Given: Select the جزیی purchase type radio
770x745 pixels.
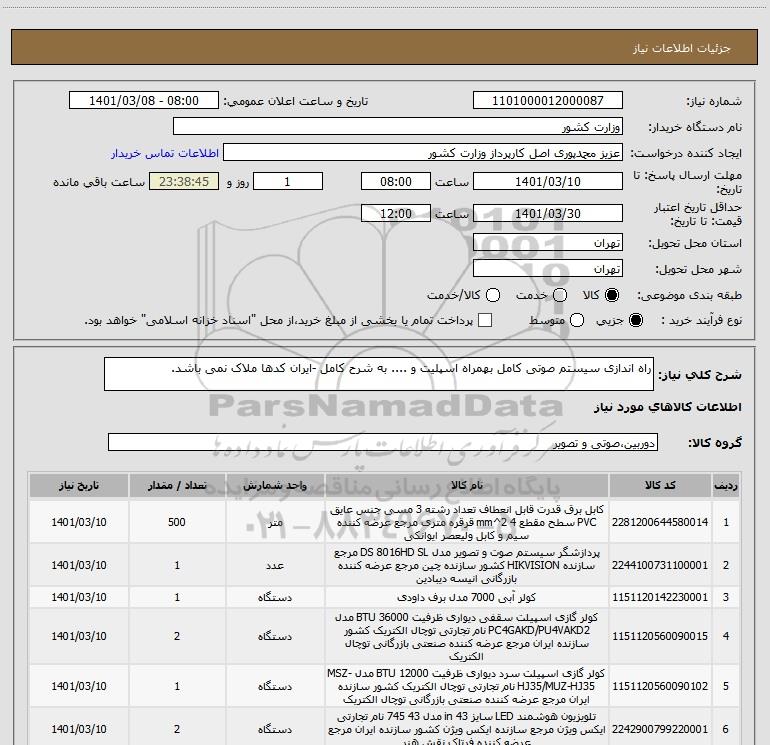Looking at the screenshot, I should pos(636,320).
